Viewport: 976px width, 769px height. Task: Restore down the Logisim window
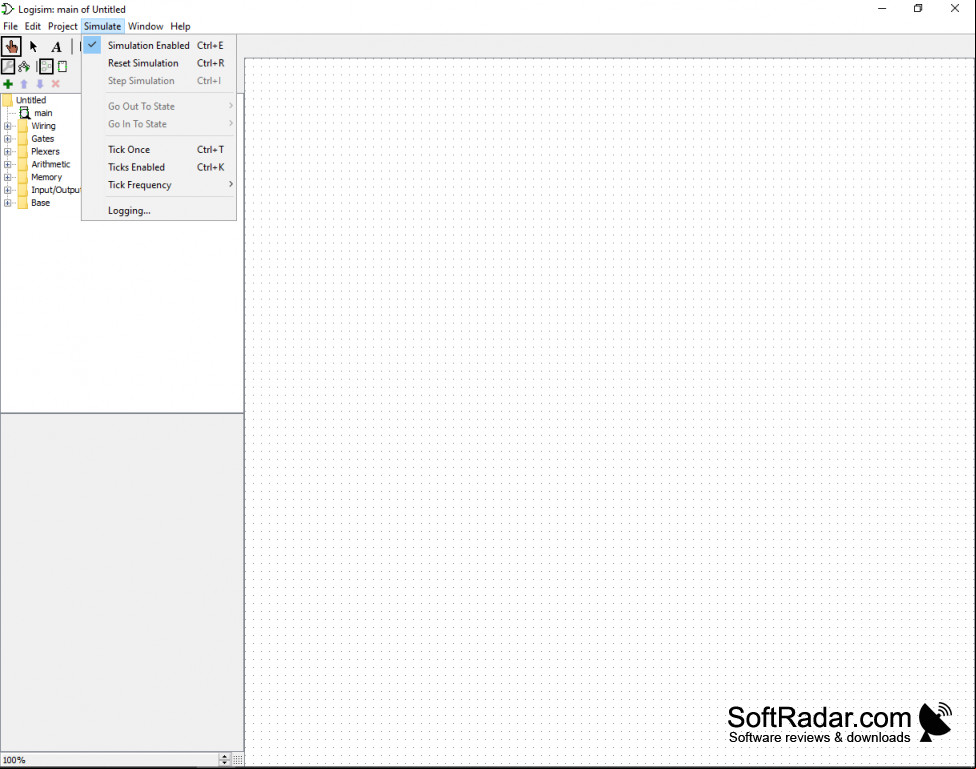click(x=918, y=9)
